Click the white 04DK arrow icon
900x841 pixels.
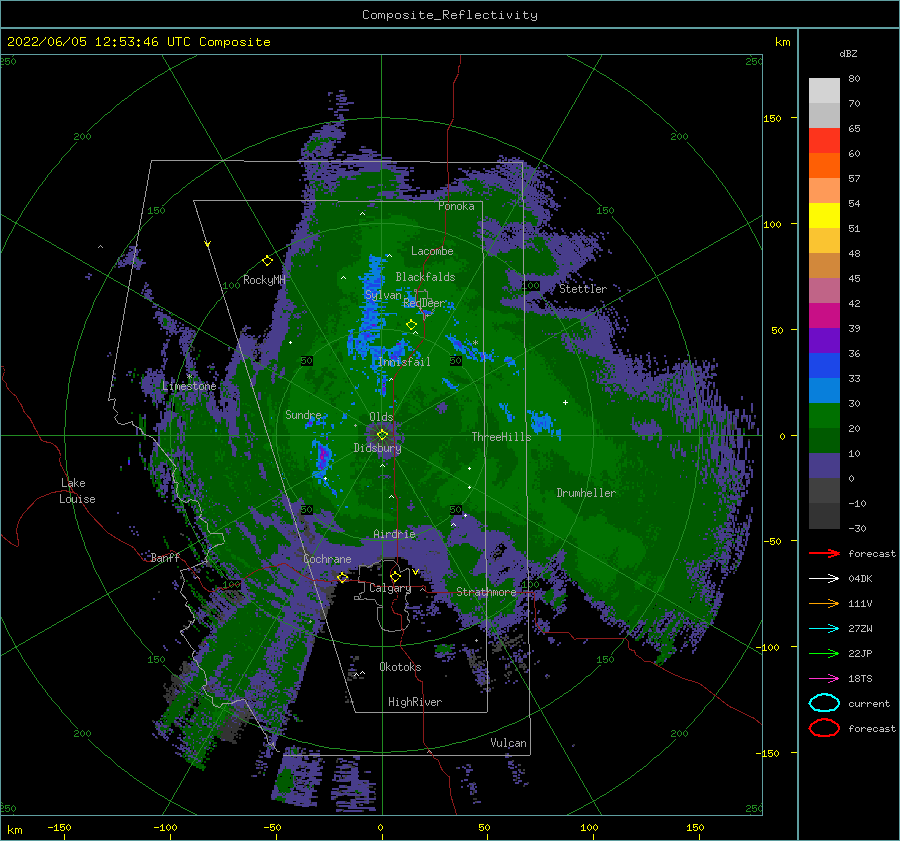[824, 578]
